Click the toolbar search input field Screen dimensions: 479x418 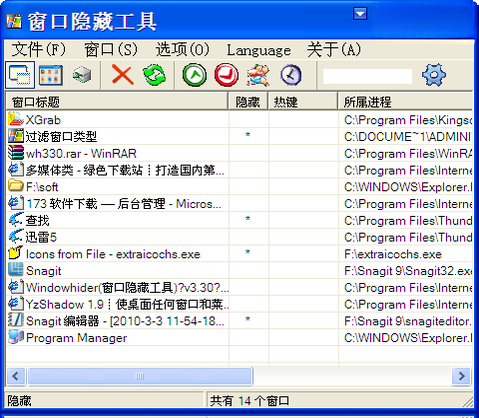(367, 76)
